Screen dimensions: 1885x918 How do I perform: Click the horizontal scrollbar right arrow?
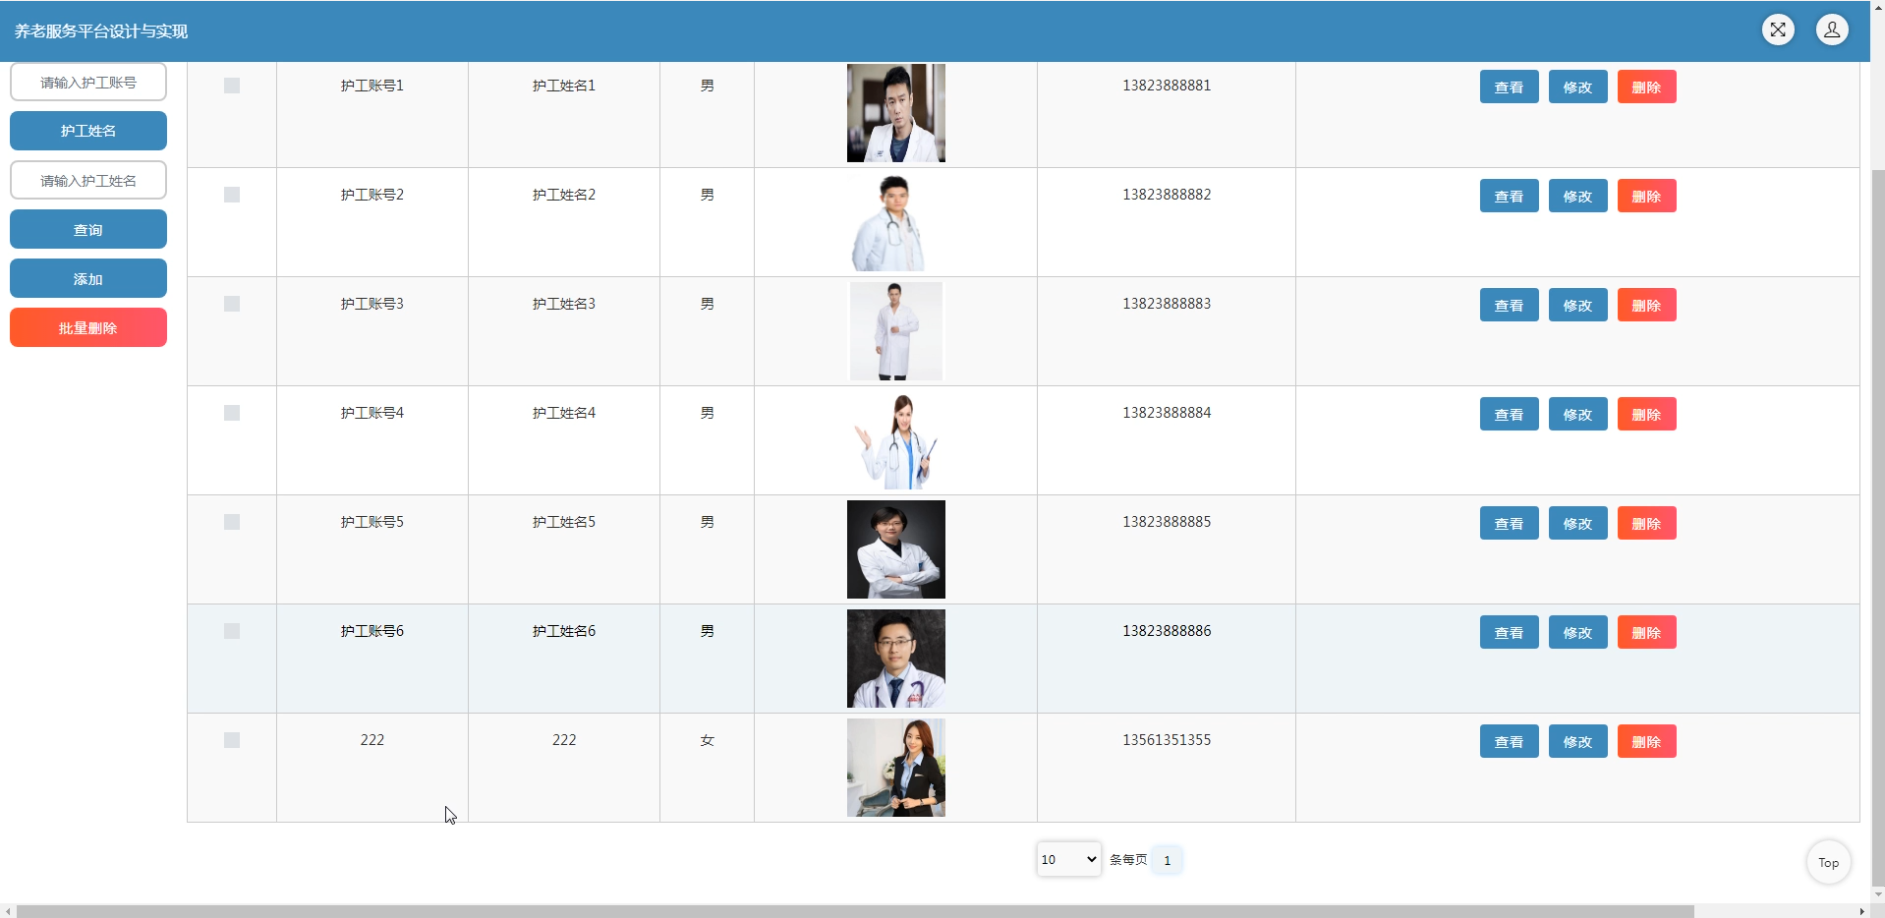pyautogui.click(x=1862, y=911)
